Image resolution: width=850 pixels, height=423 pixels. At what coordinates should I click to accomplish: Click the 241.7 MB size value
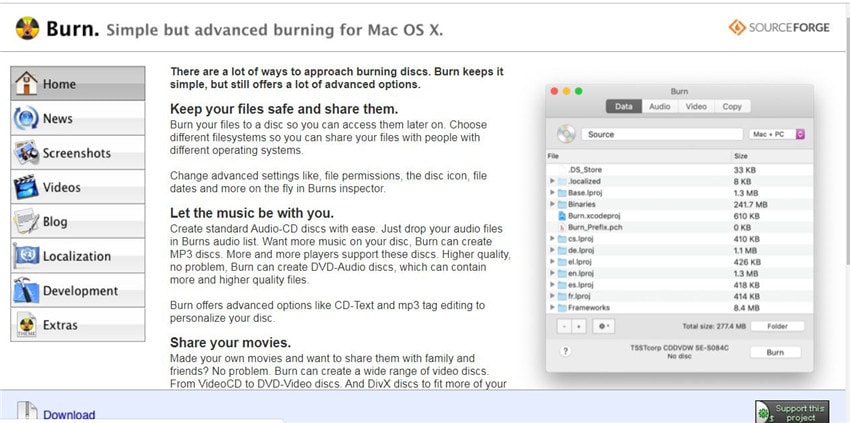pyautogui.click(x=751, y=204)
